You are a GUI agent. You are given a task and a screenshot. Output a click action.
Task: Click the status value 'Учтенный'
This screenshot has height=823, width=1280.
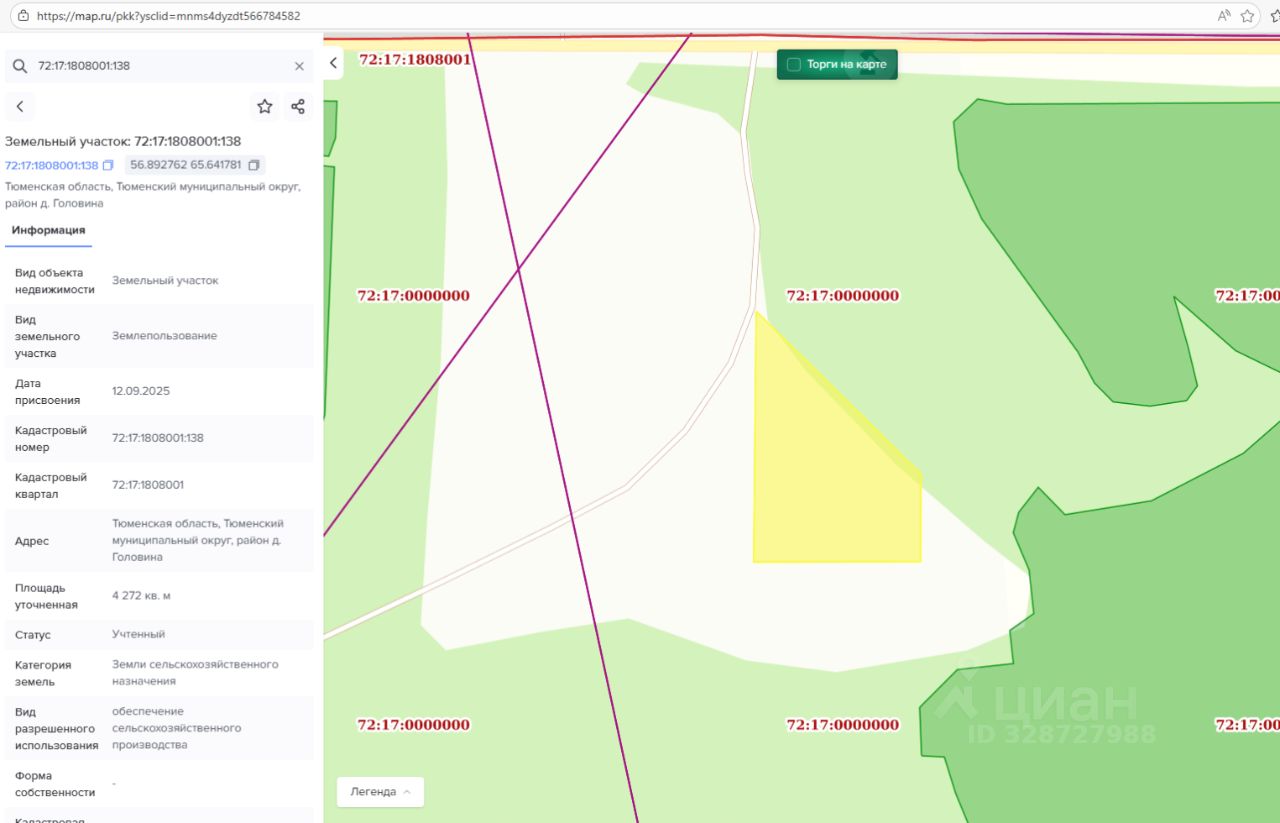click(138, 634)
